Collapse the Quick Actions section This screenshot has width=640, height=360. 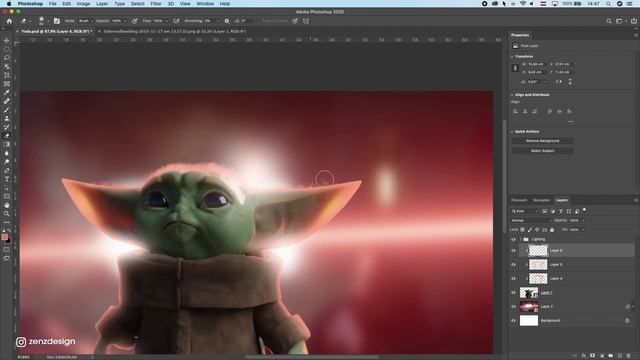[x=512, y=131]
